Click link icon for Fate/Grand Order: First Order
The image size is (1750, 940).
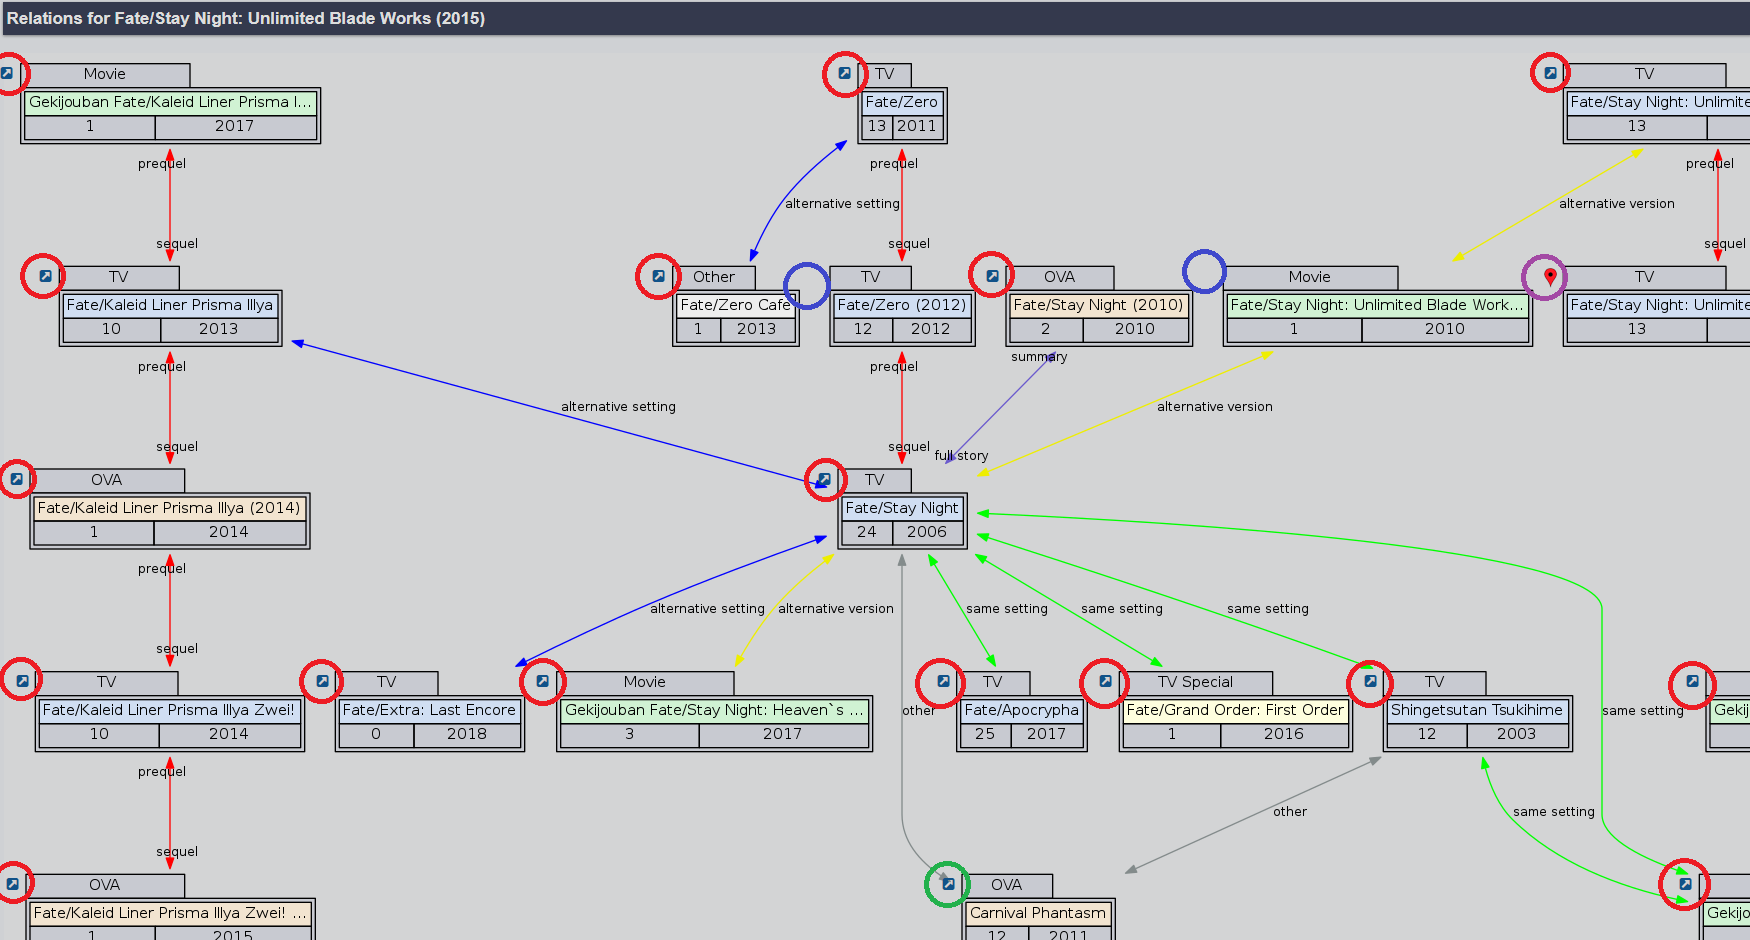pyautogui.click(x=1105, y=682)
